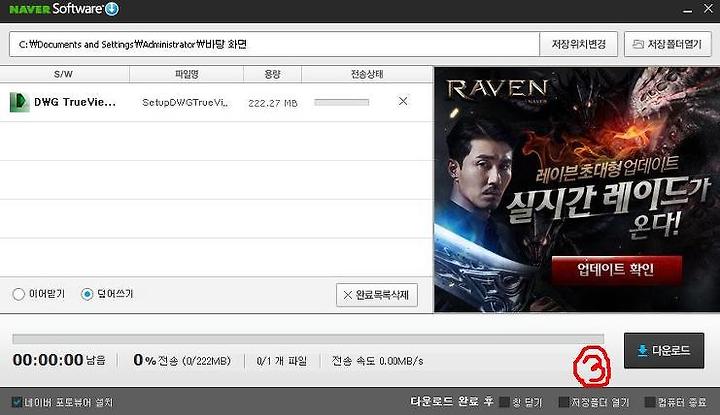Click the 파일명 column header
This screenshot has height=415, width=720.
point(186,74)
